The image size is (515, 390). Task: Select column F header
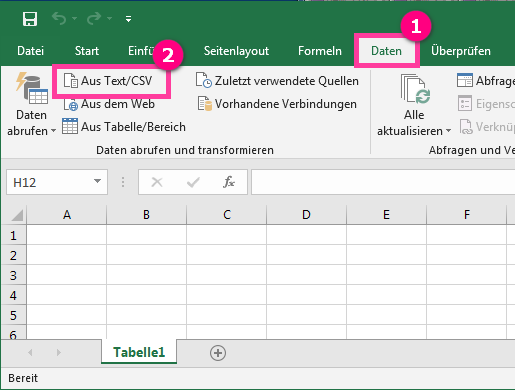(467, 215)
